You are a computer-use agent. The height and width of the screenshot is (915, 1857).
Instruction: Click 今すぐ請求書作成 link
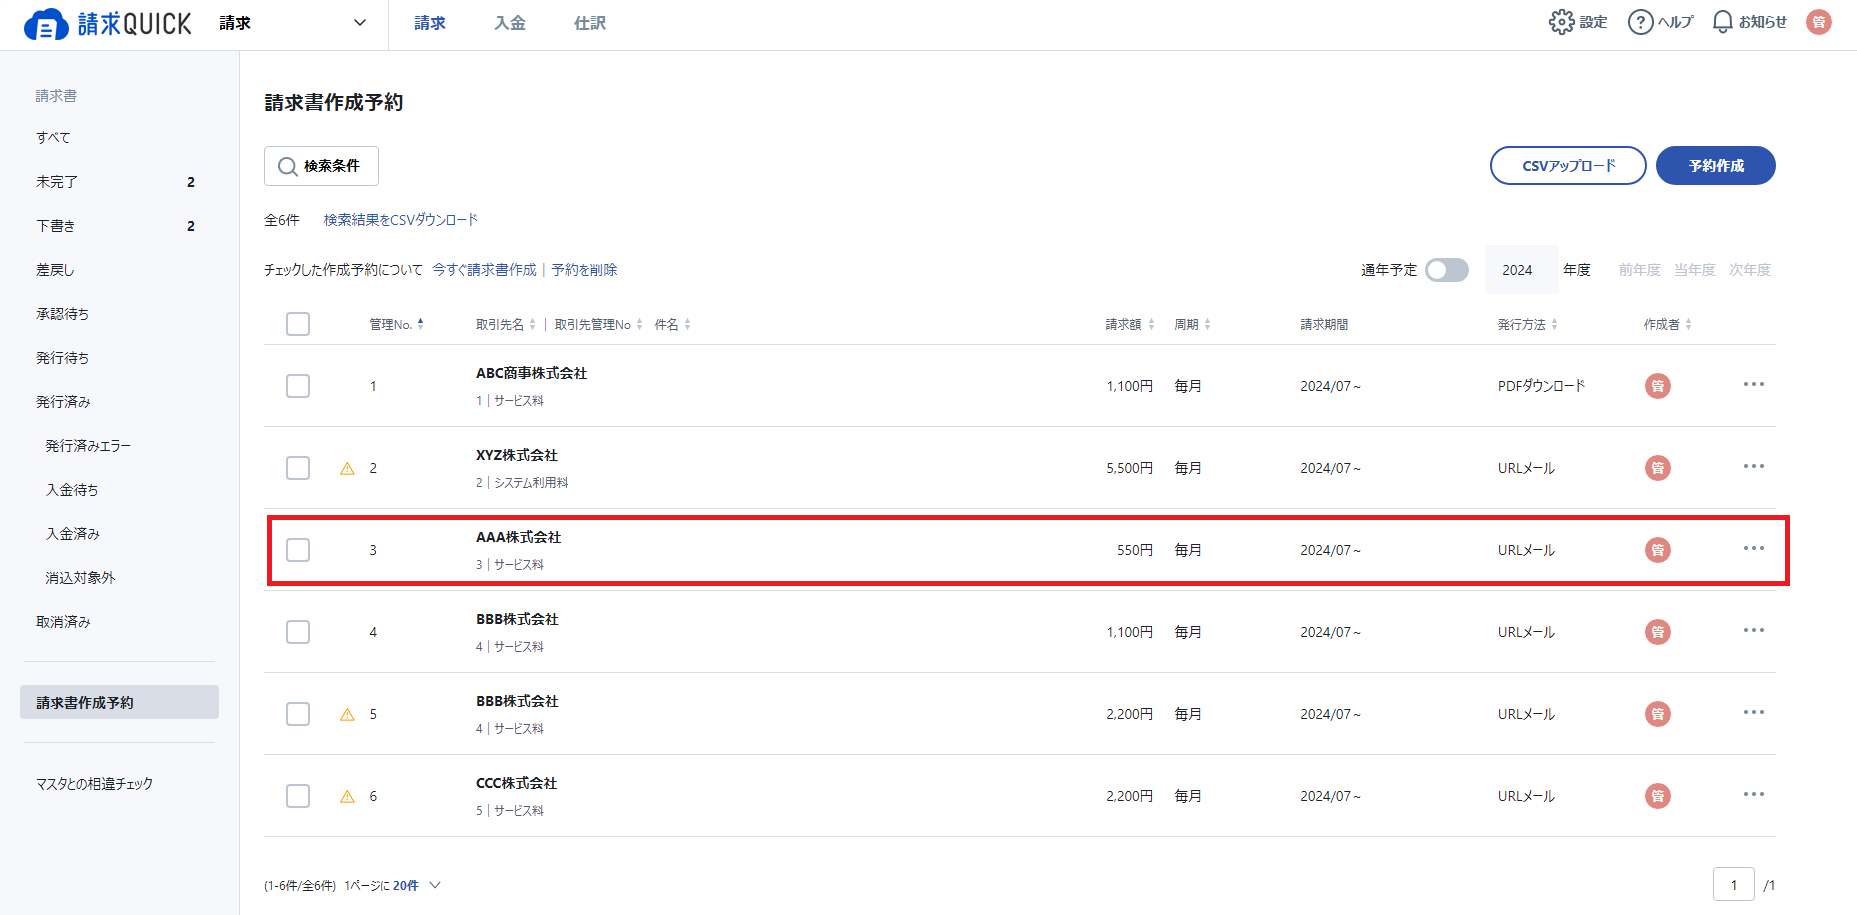484,270
